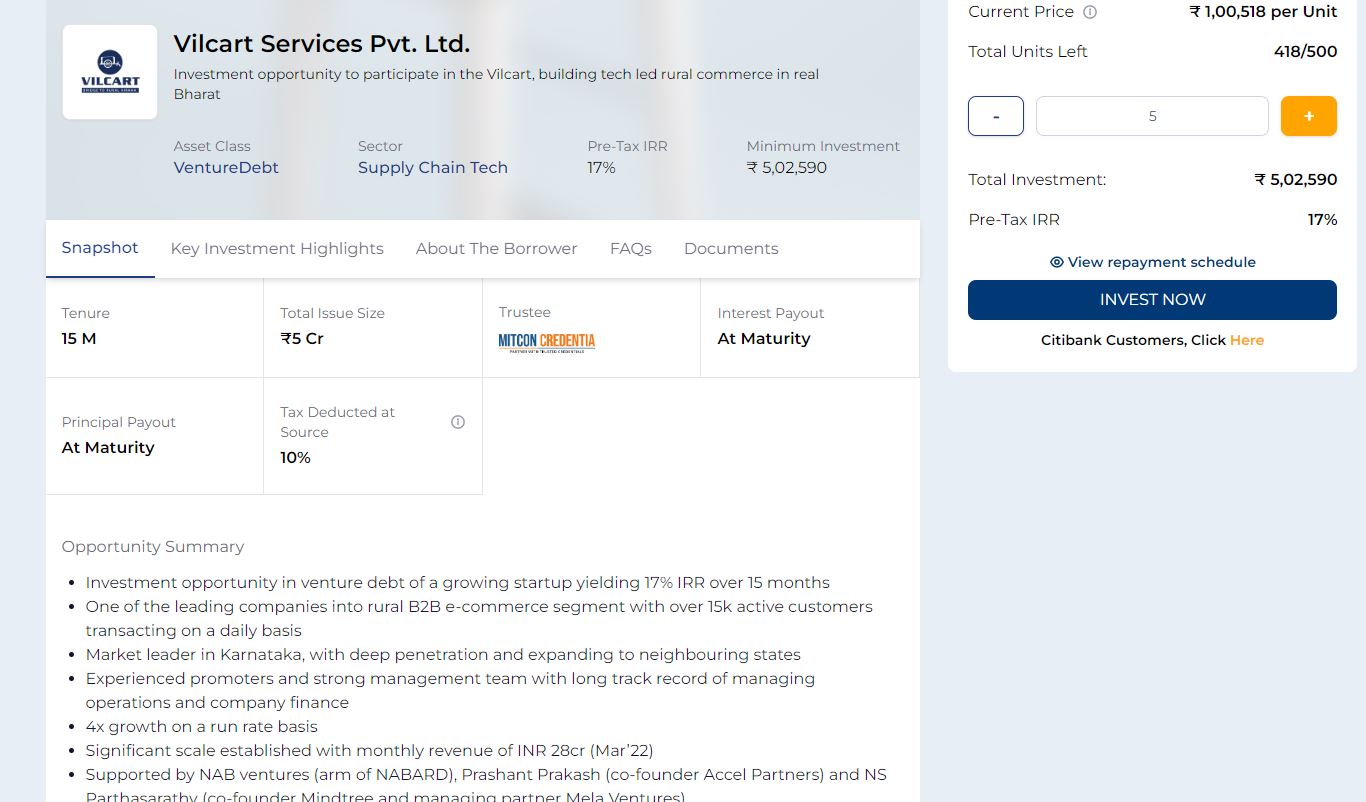This screenshot has width=1366, height=802.
Task: Go to the FAQs tab
Action: [631, 249]
